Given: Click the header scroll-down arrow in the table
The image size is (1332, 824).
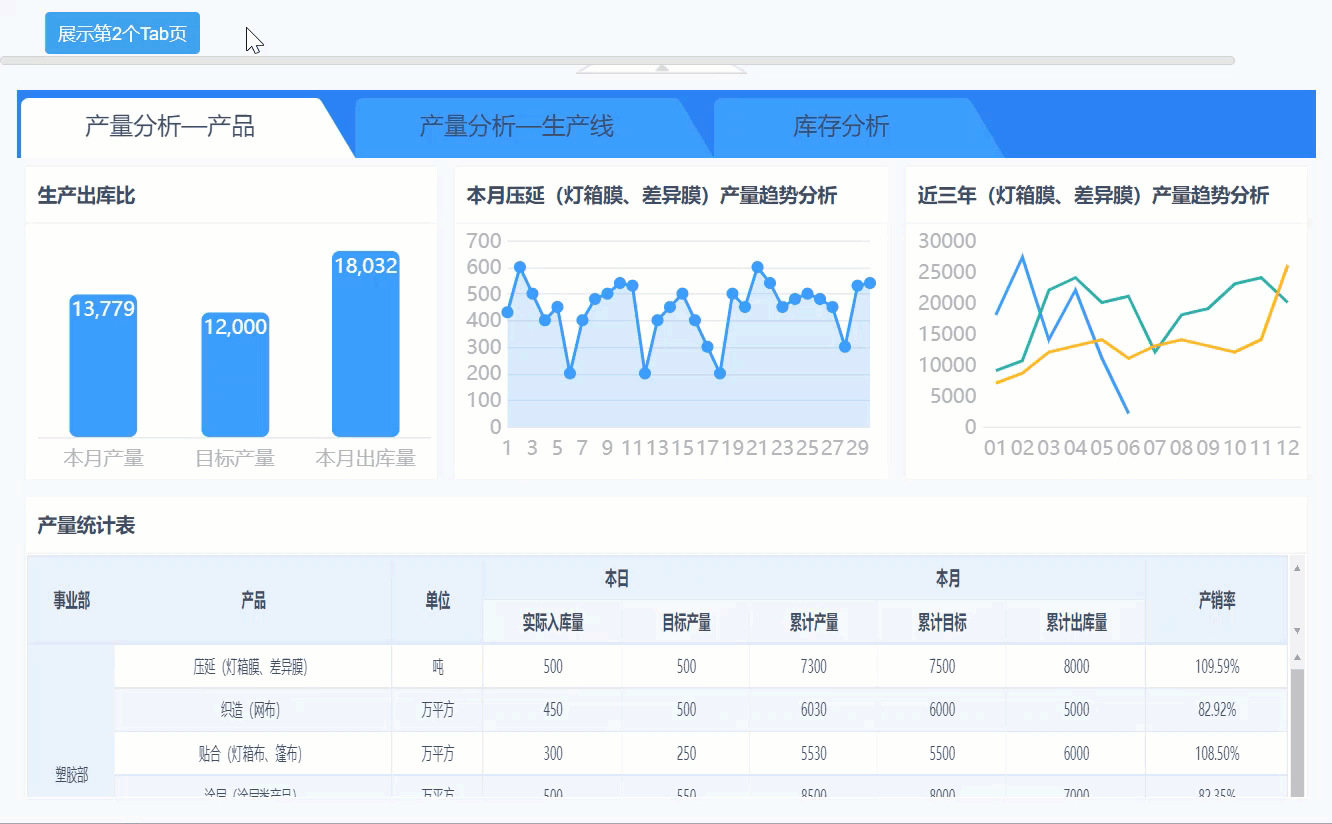Looking at the screenshot, I should point(1297,631).
